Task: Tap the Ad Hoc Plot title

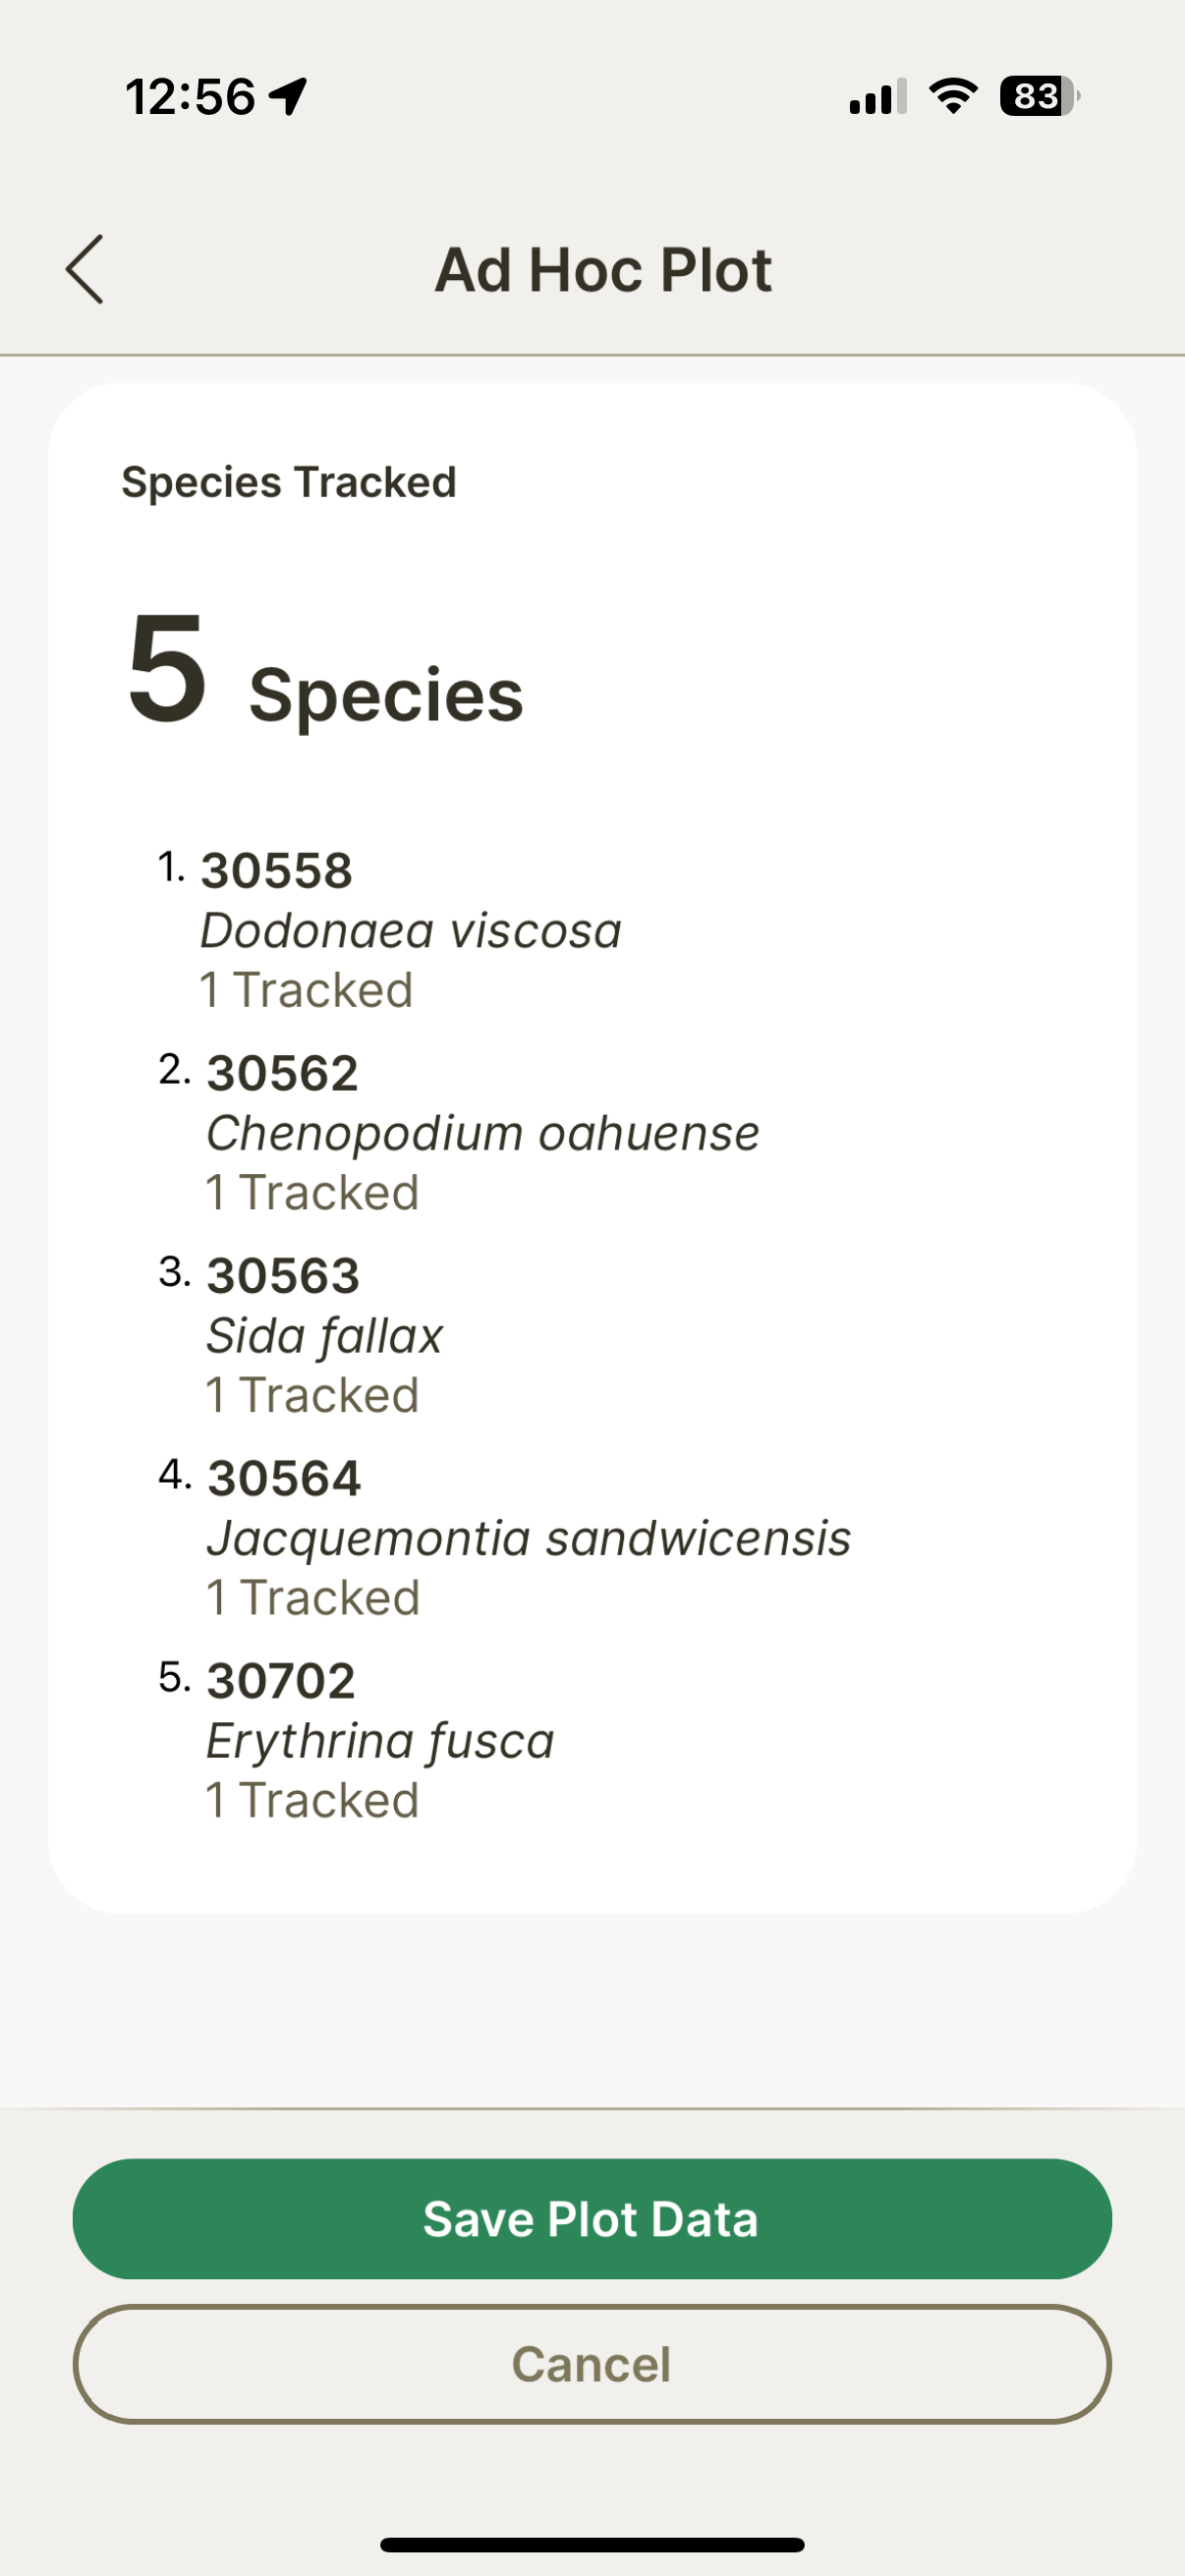Action: click(x=603, y=270)
